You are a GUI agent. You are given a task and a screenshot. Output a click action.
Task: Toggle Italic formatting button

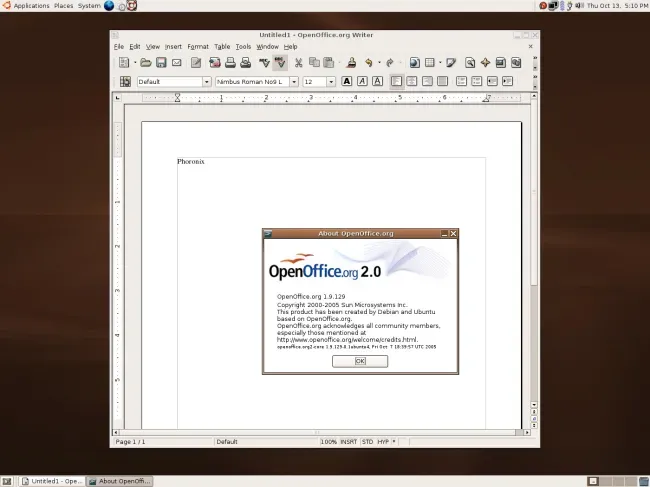pyautogui.click(x=362, y=82)
